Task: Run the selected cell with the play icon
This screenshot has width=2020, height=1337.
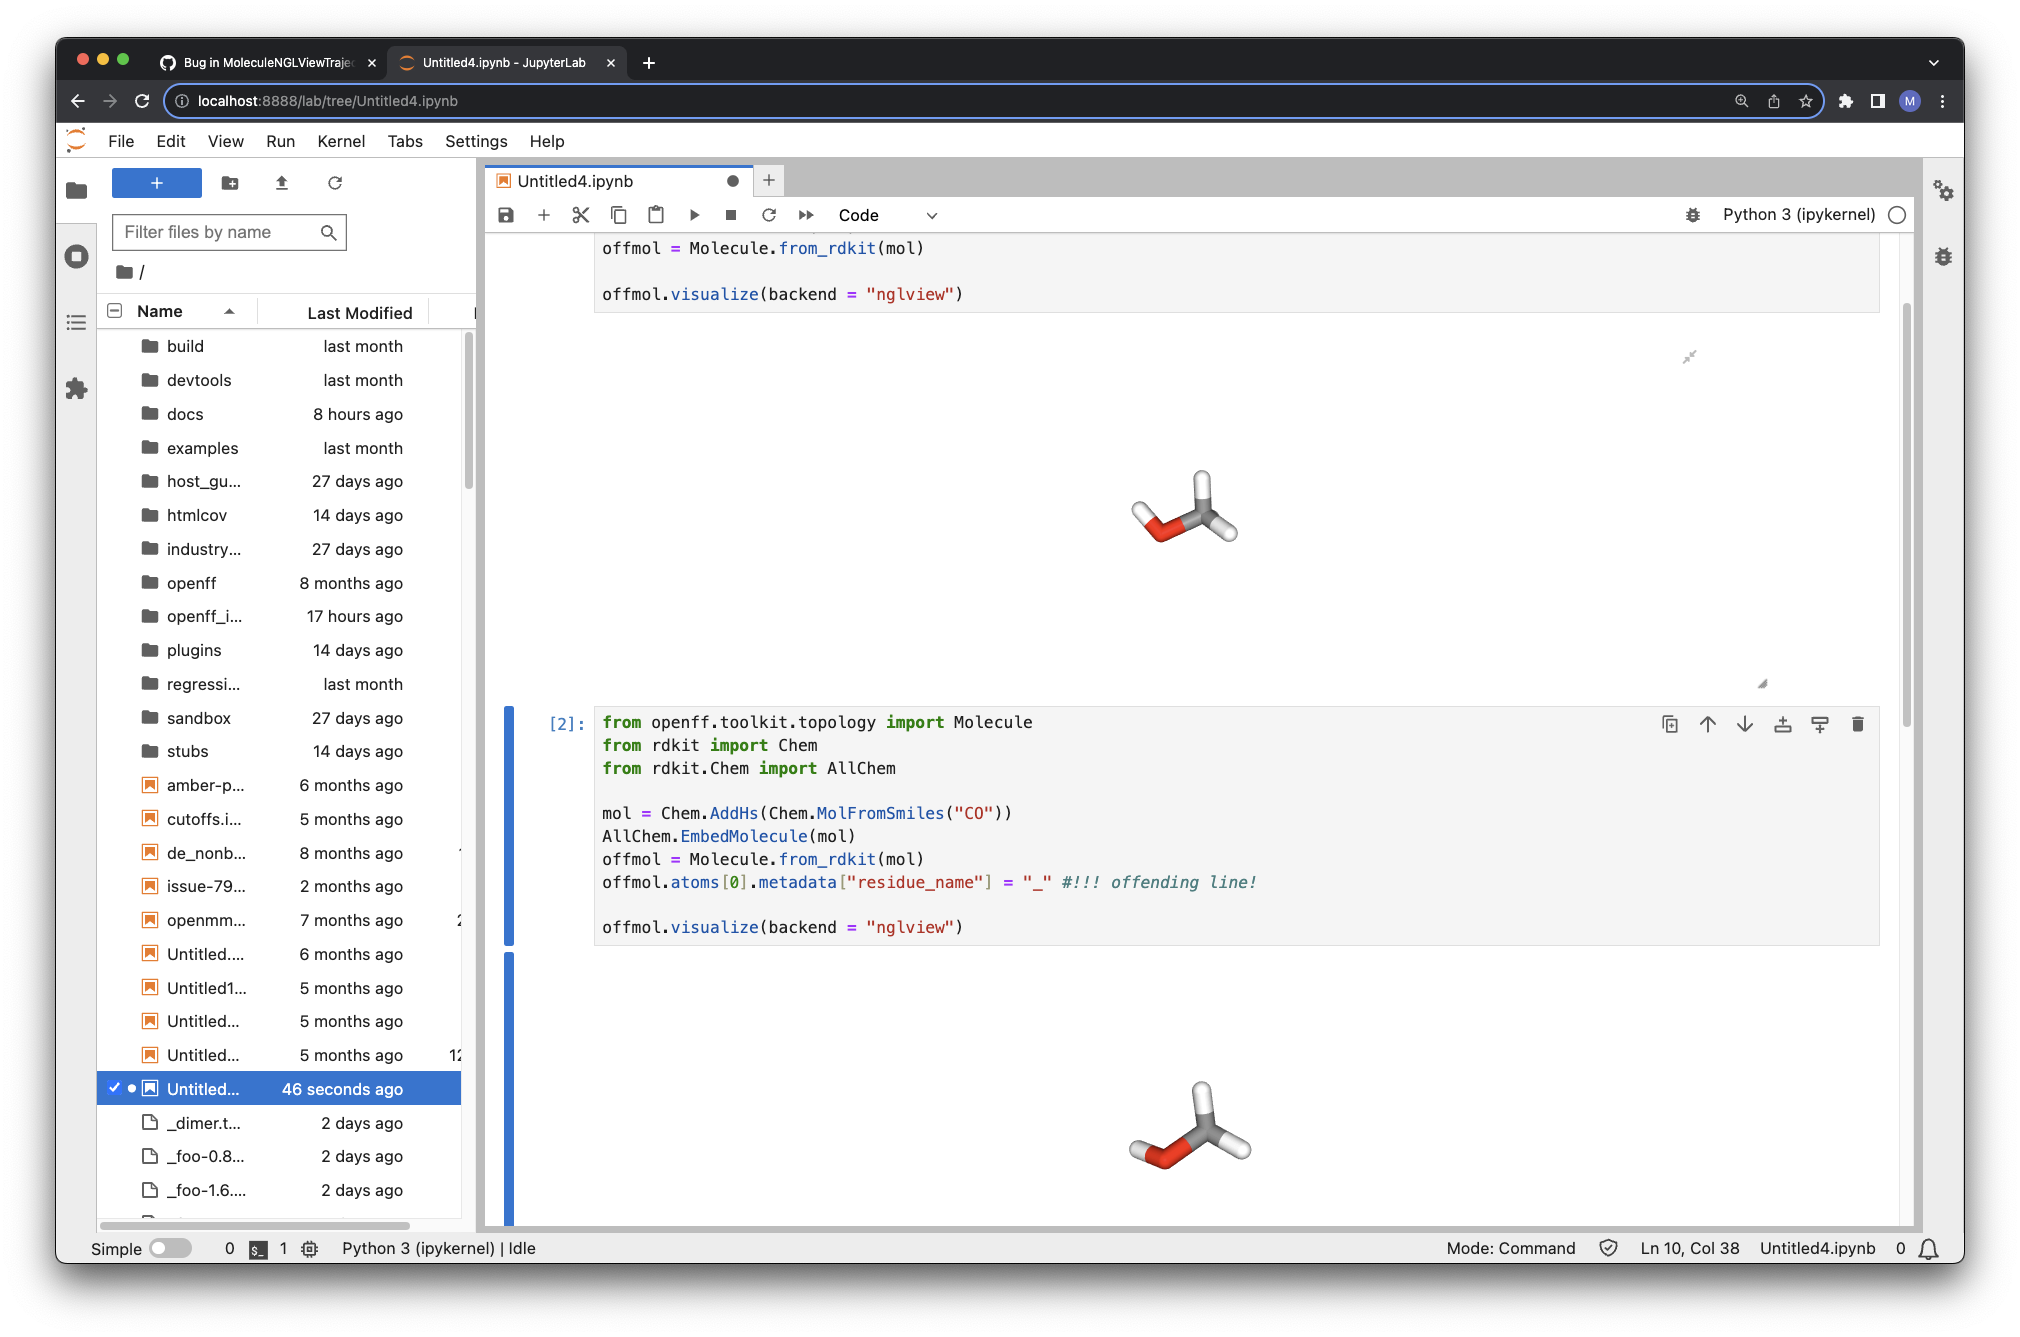Action: coord(694,215)
